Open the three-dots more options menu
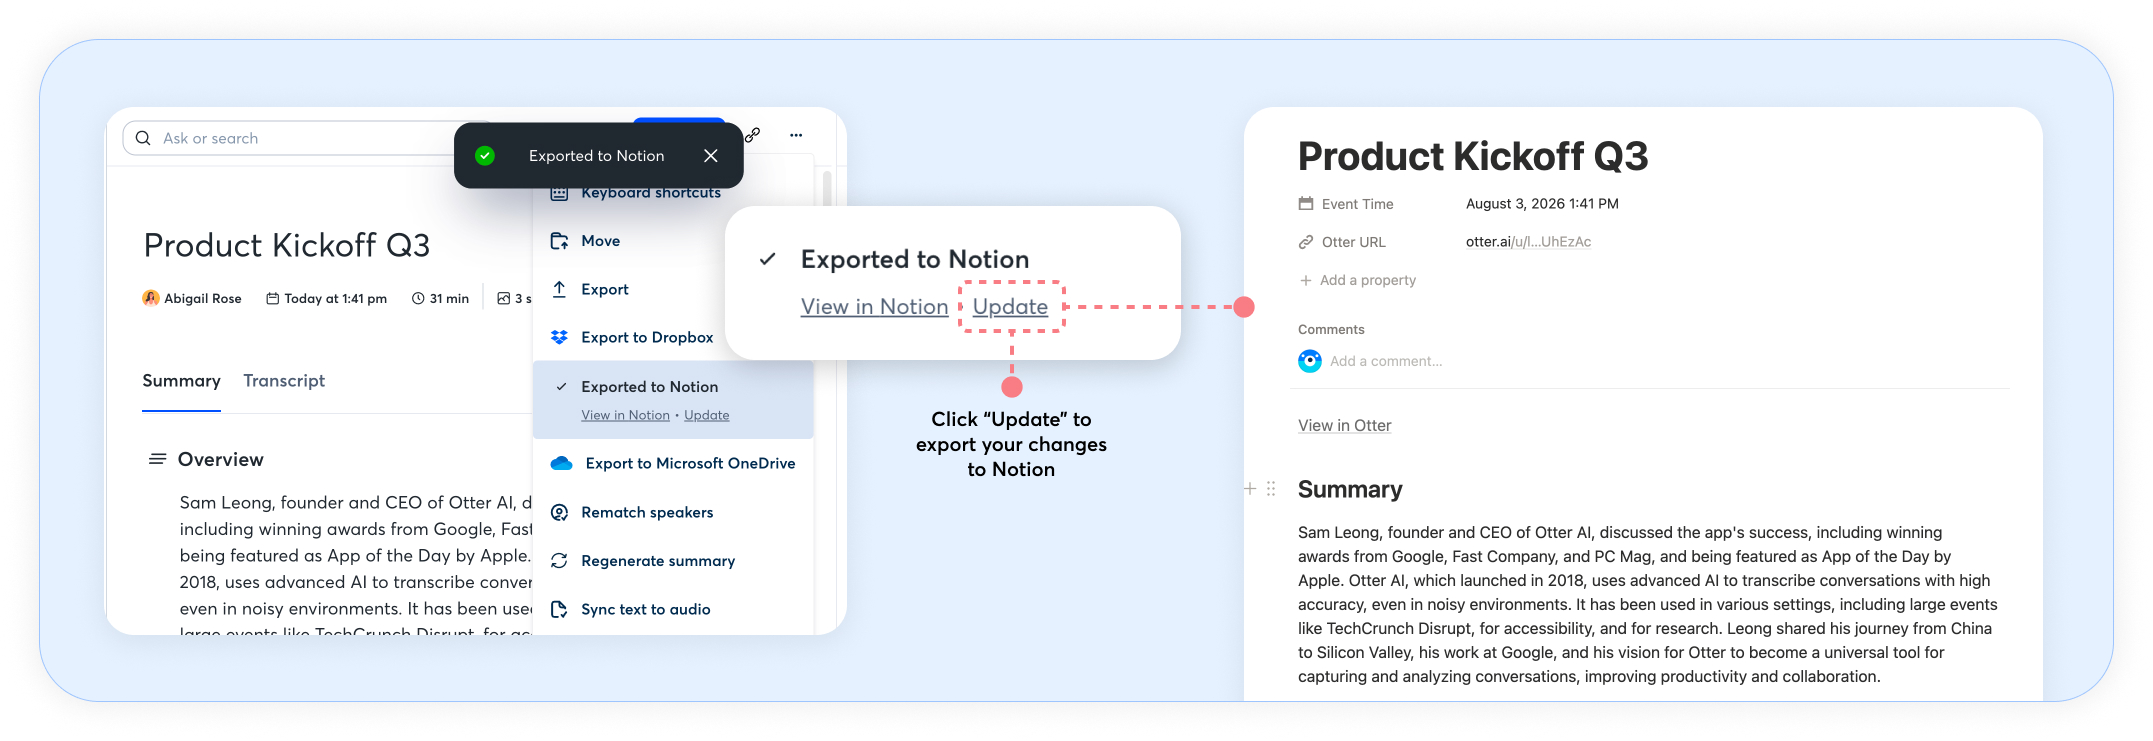The image size is (2153, 741). (x=796, y=135)
